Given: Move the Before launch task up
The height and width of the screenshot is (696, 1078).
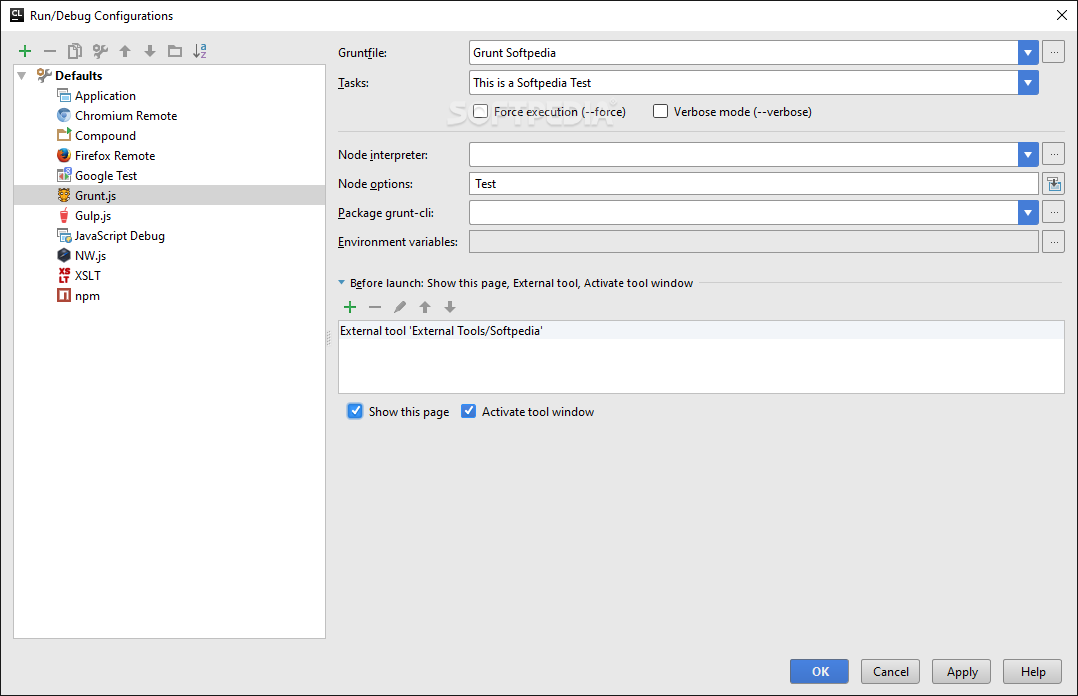Looking at the screenshot, I should (425, 307).
